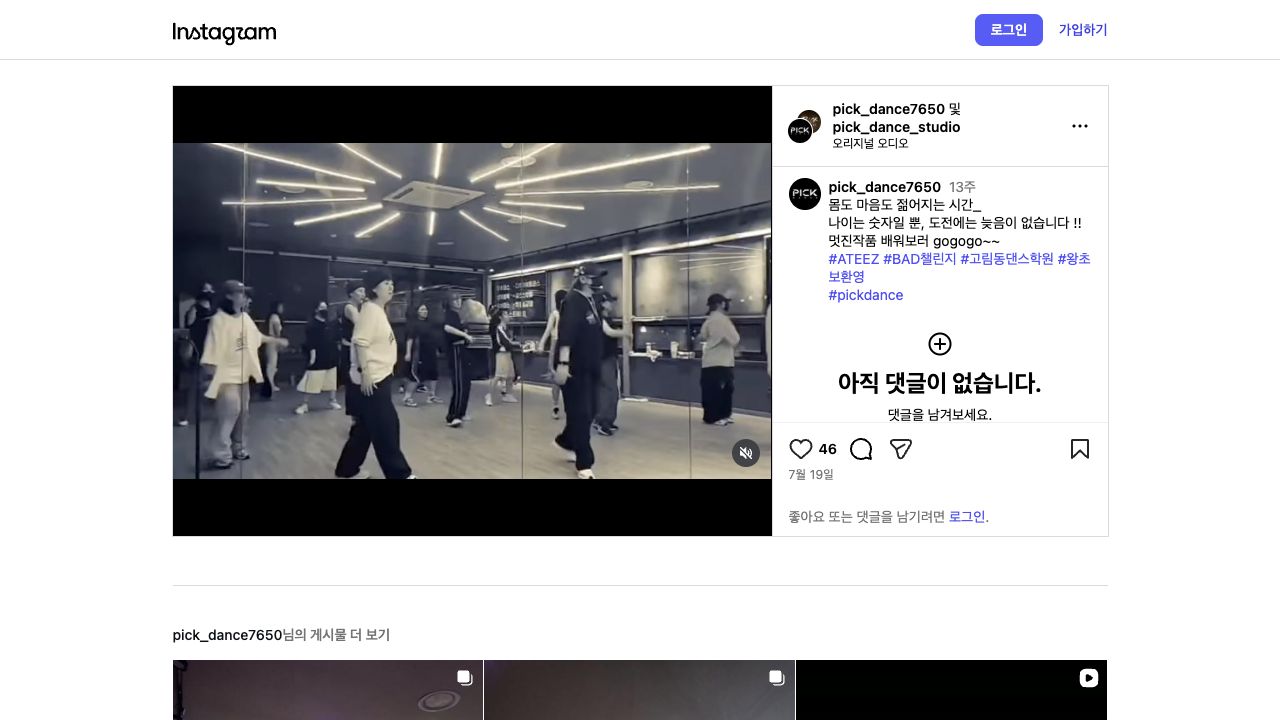Click the stacked profile avatars in header
The image size is (1280, 720).
click(x=804, y=126)
